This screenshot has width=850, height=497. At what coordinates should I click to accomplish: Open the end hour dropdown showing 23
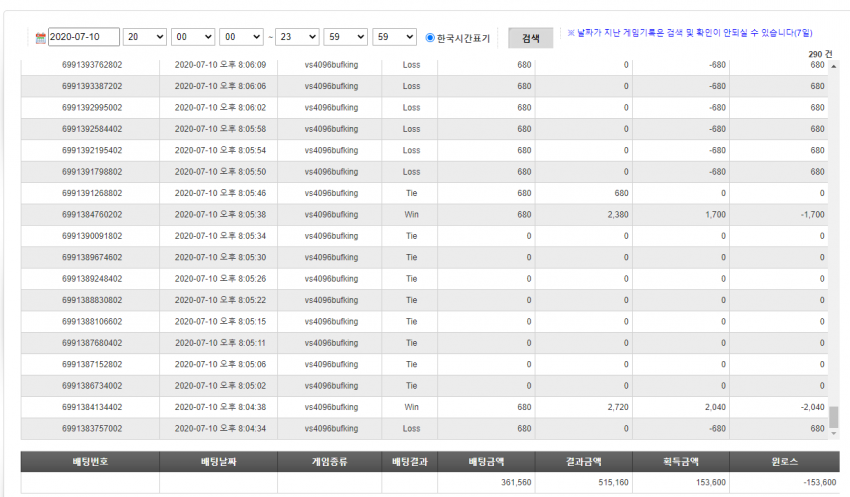tap(297, 37)
